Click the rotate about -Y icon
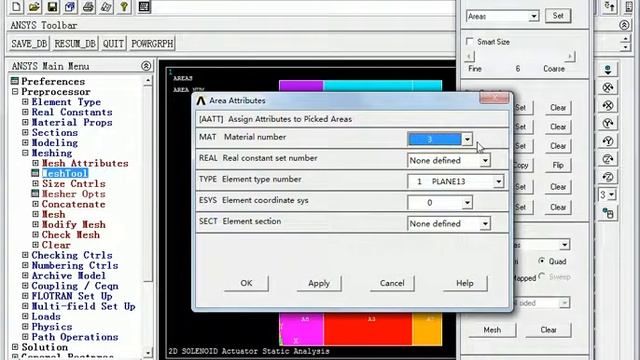The height and width of the screenshot is (360, 640). [608, 141]
